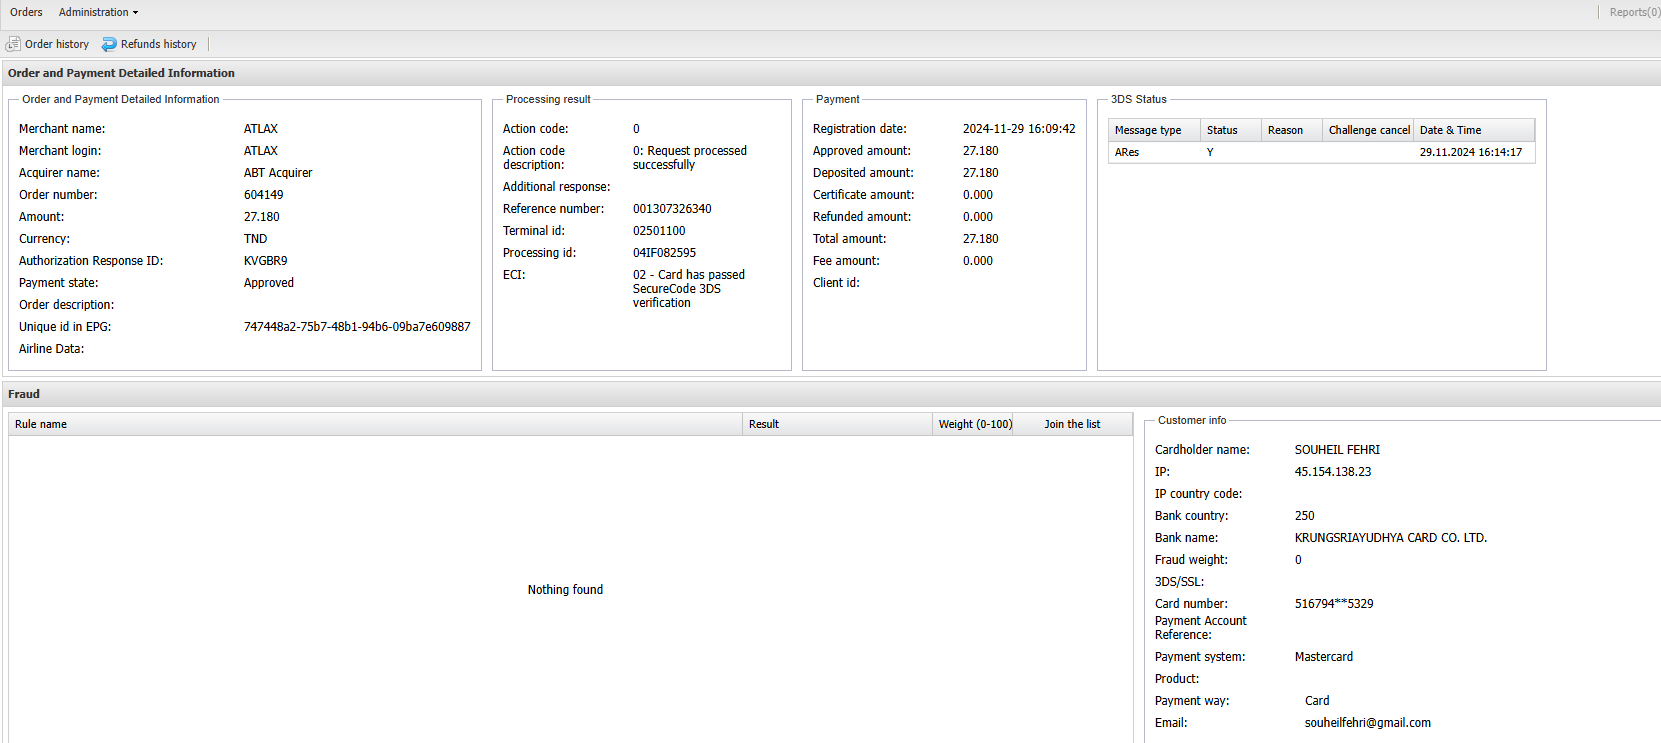Expand the Administration dropdown menu
The height and width of the screenshot is (743, 1661).
98,12
